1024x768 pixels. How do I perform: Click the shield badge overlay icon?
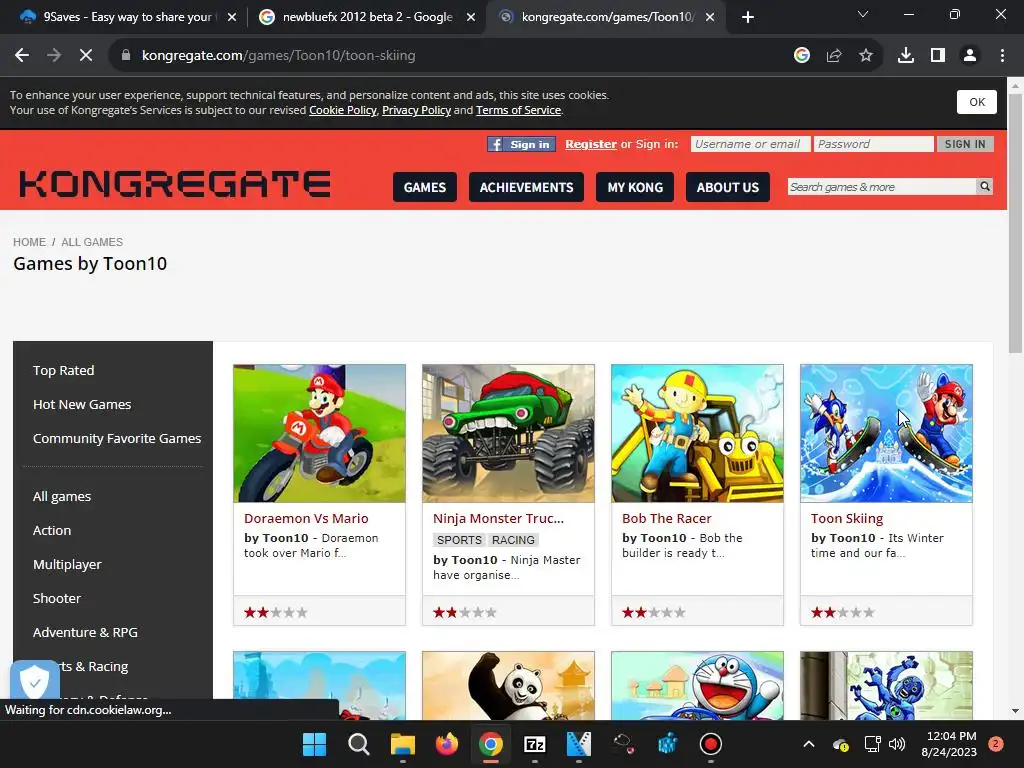[x=35, y=681]
